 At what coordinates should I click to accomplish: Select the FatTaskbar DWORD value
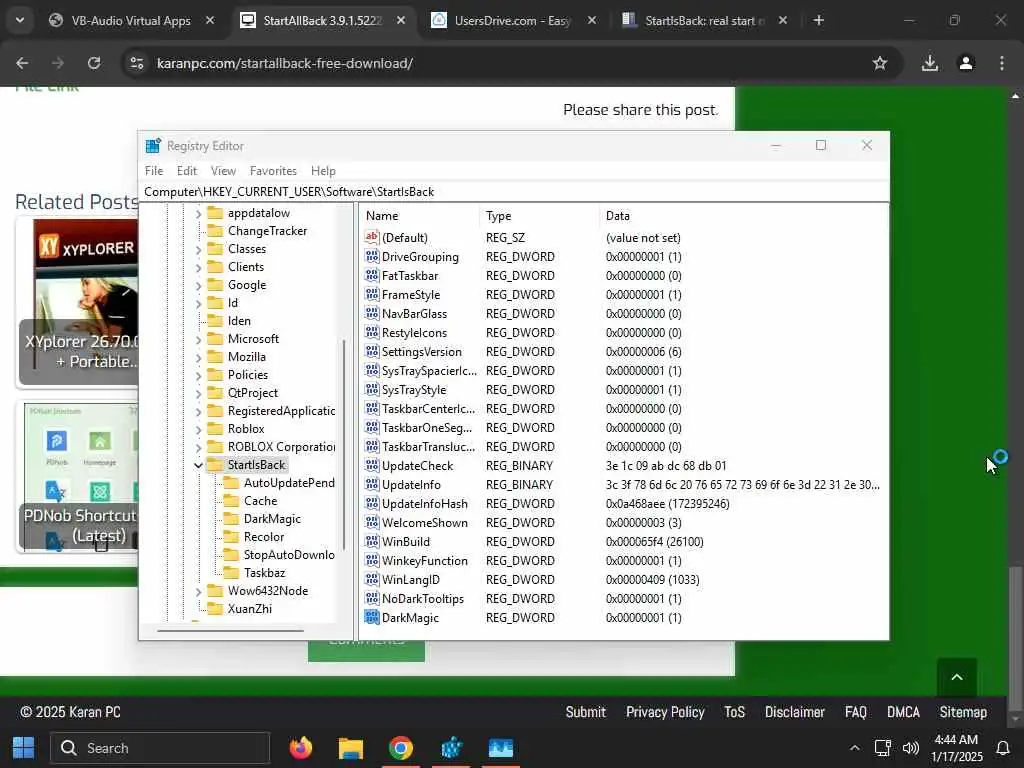(x=409, y=276)
